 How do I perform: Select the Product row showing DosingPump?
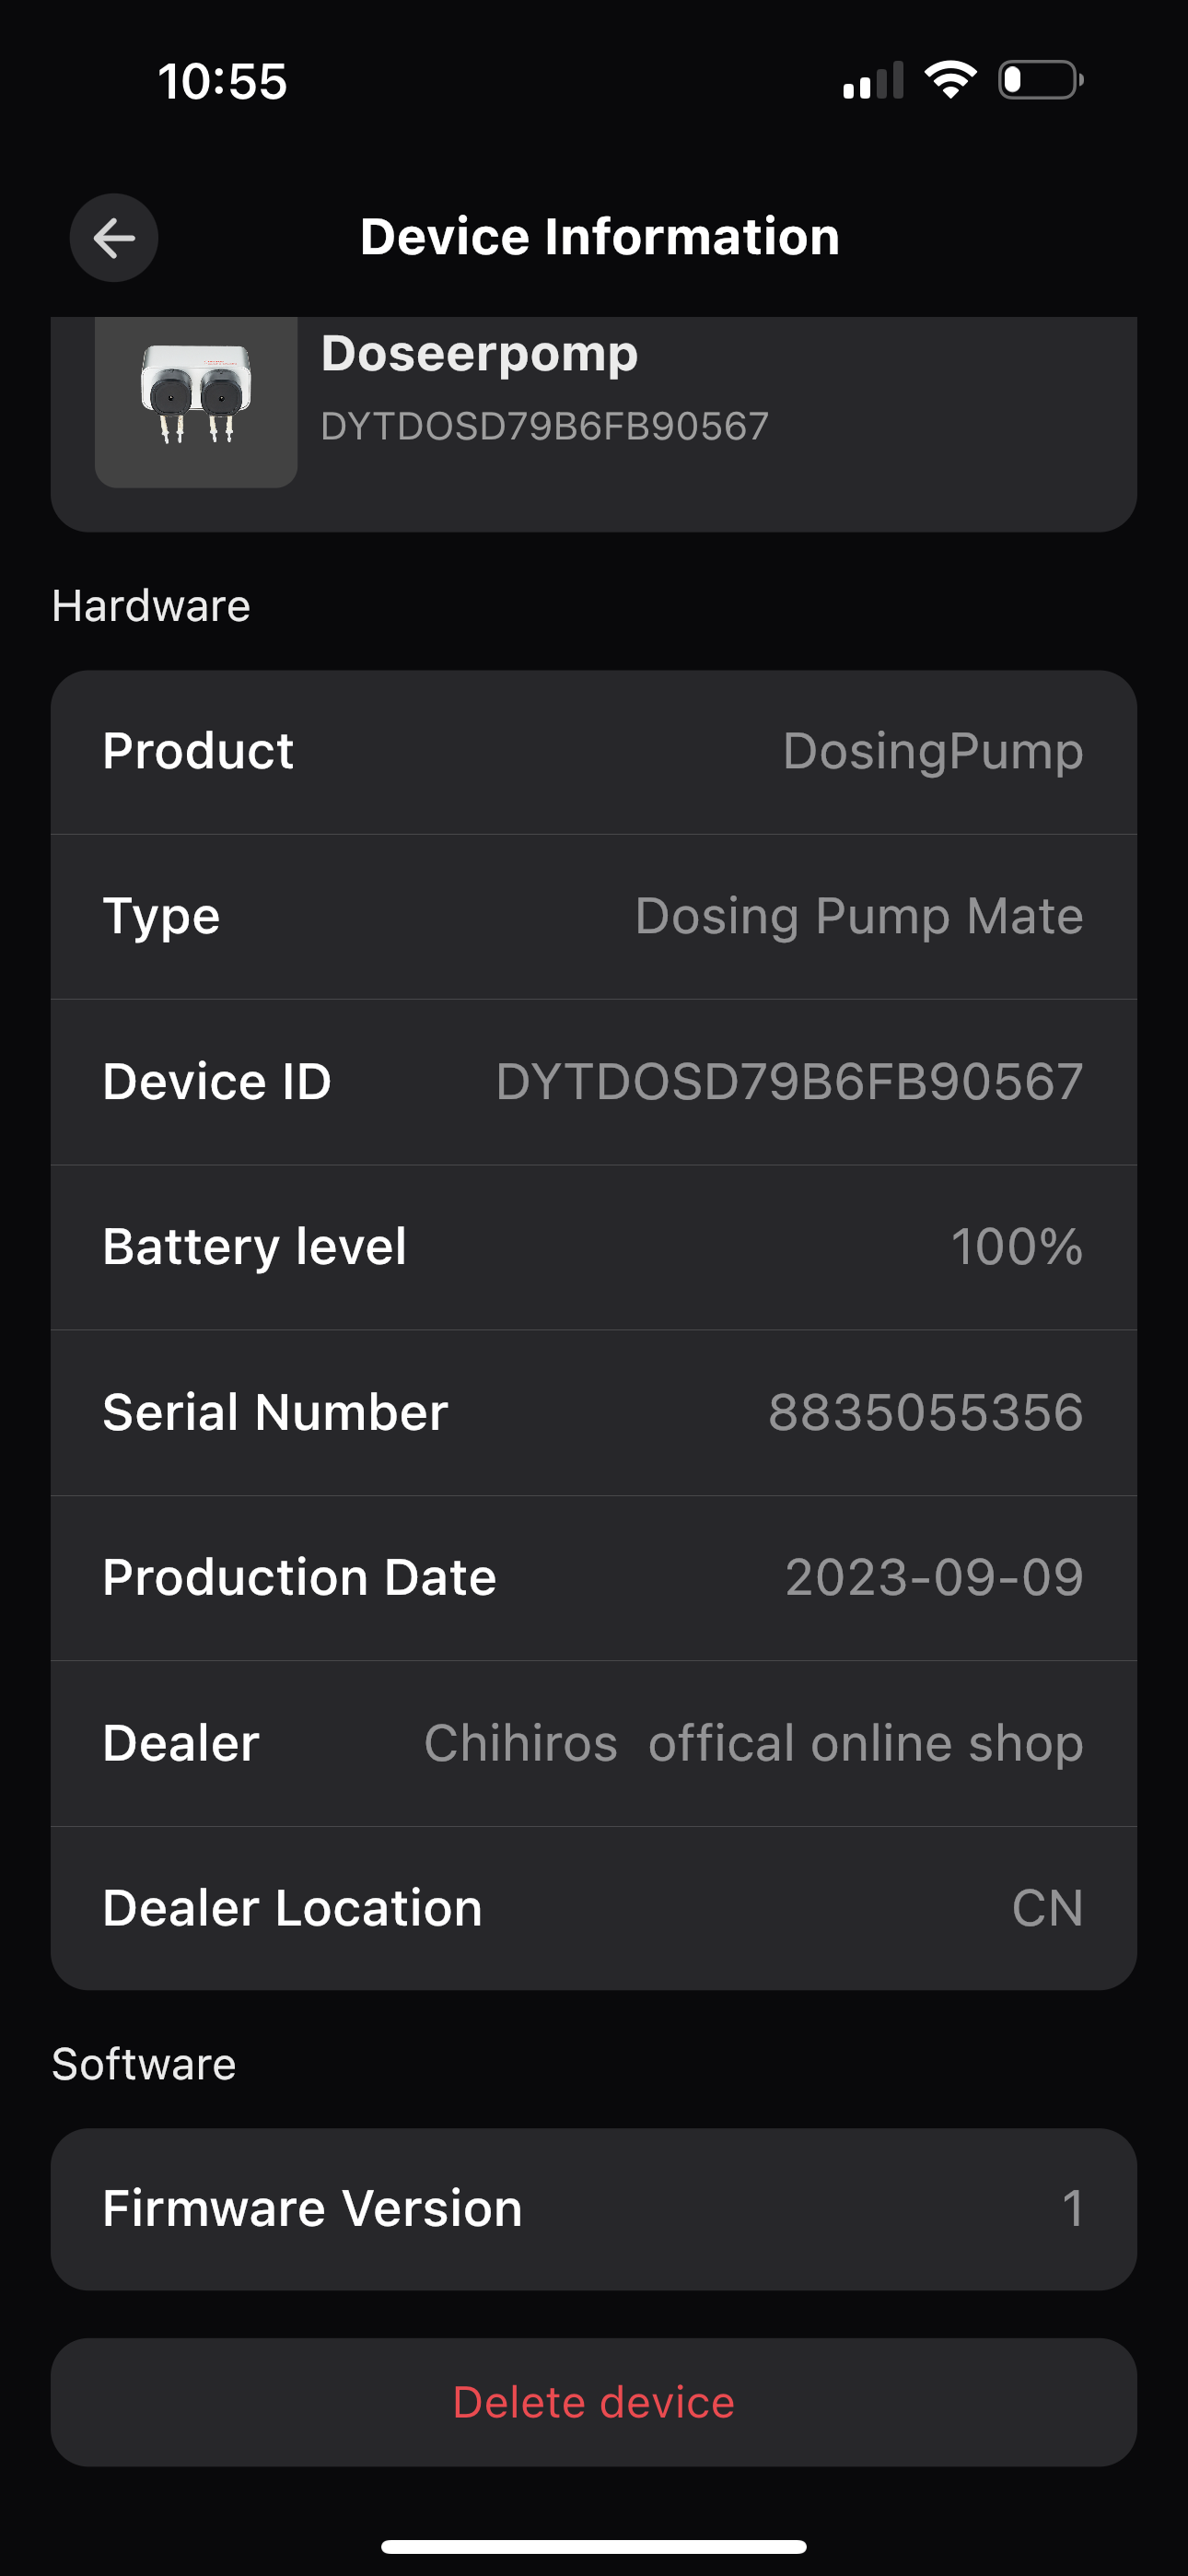(x=594, y=752)
